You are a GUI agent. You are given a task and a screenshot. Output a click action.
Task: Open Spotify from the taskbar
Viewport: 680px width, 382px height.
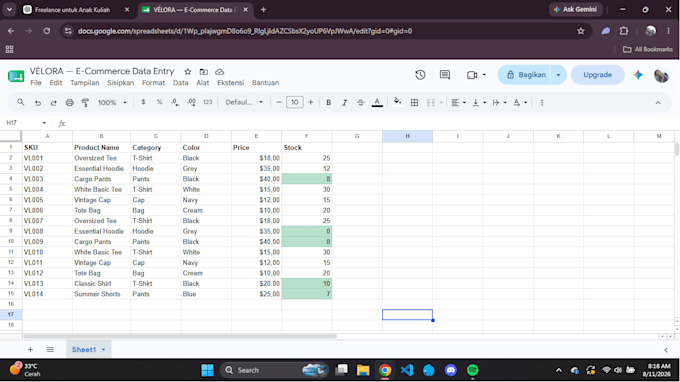tap(473, 370)
